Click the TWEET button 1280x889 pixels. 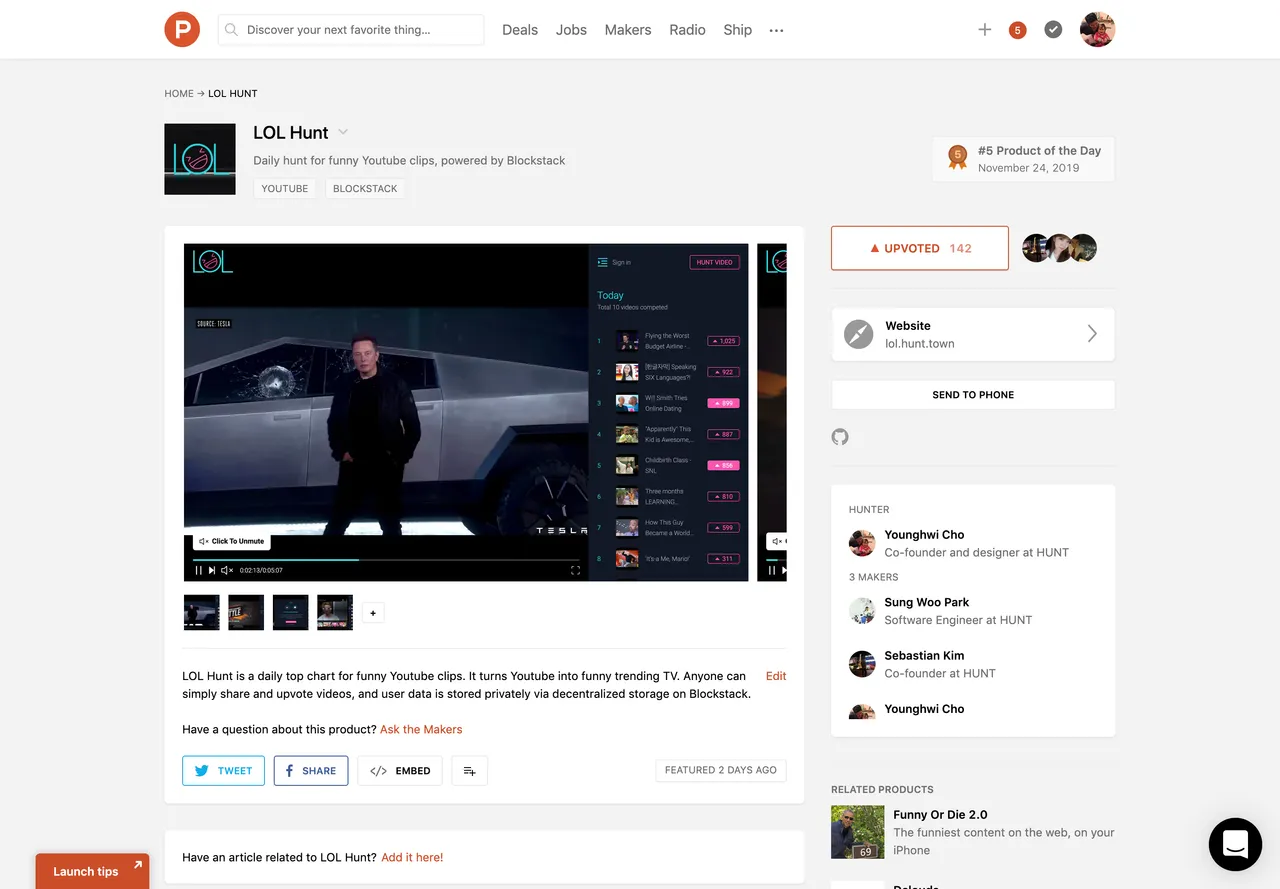tap(223, 771)
